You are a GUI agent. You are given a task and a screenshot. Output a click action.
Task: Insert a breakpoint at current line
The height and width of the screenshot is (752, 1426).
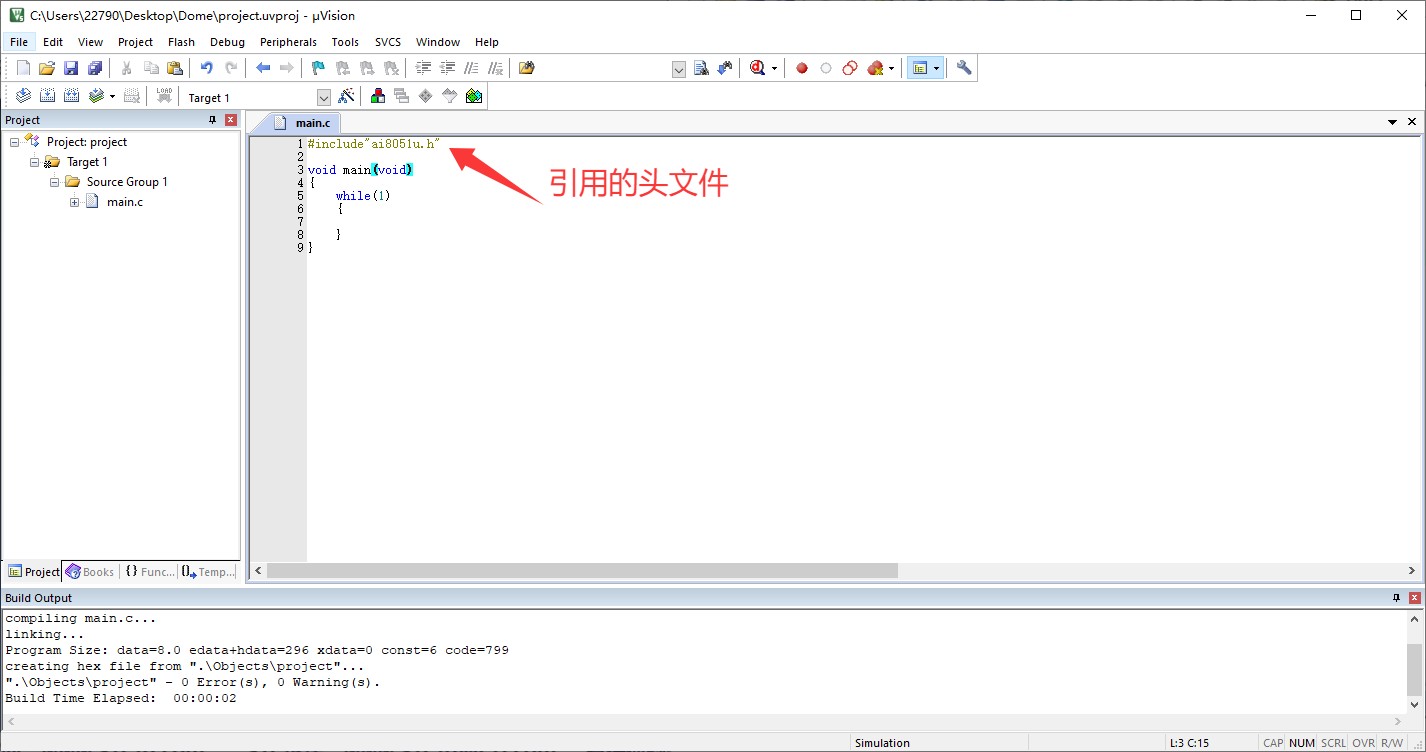click(802, 67)
